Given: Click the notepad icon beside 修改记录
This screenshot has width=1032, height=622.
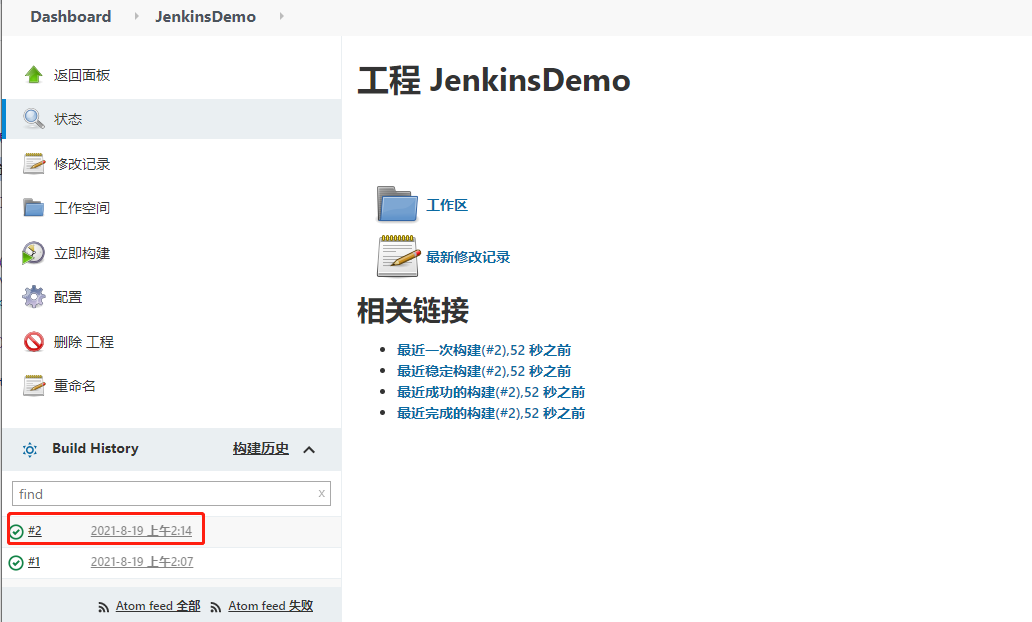Looking at the screenshot, I should click(x=34, y=163).
